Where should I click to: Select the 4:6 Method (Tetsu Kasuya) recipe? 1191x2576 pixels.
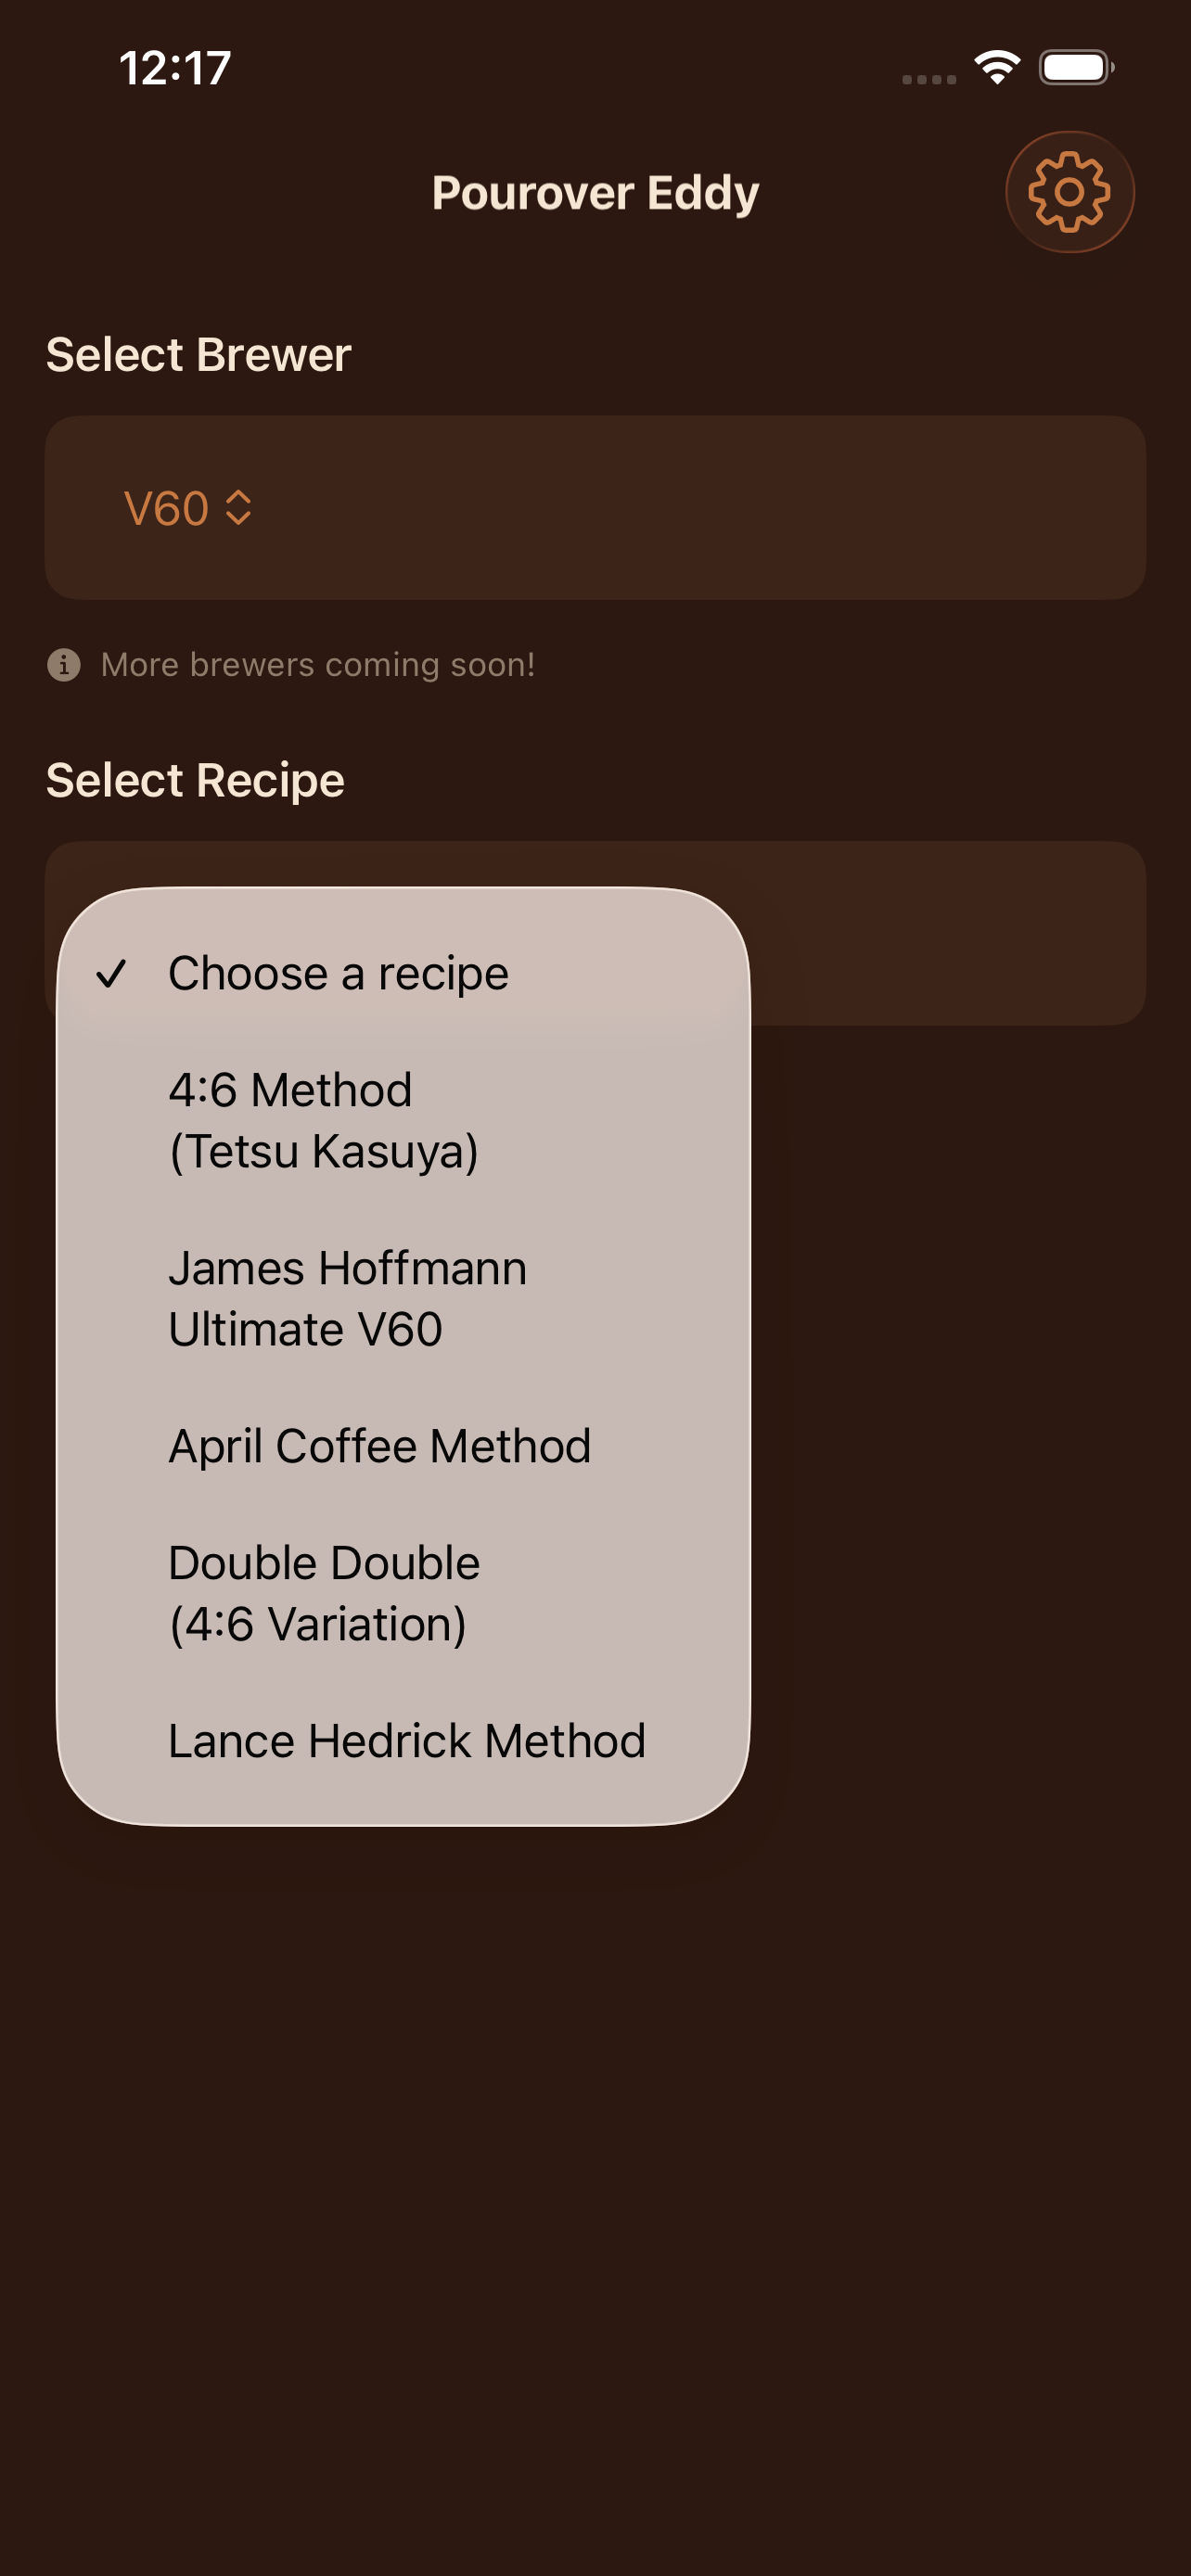tap(325, 1120)
